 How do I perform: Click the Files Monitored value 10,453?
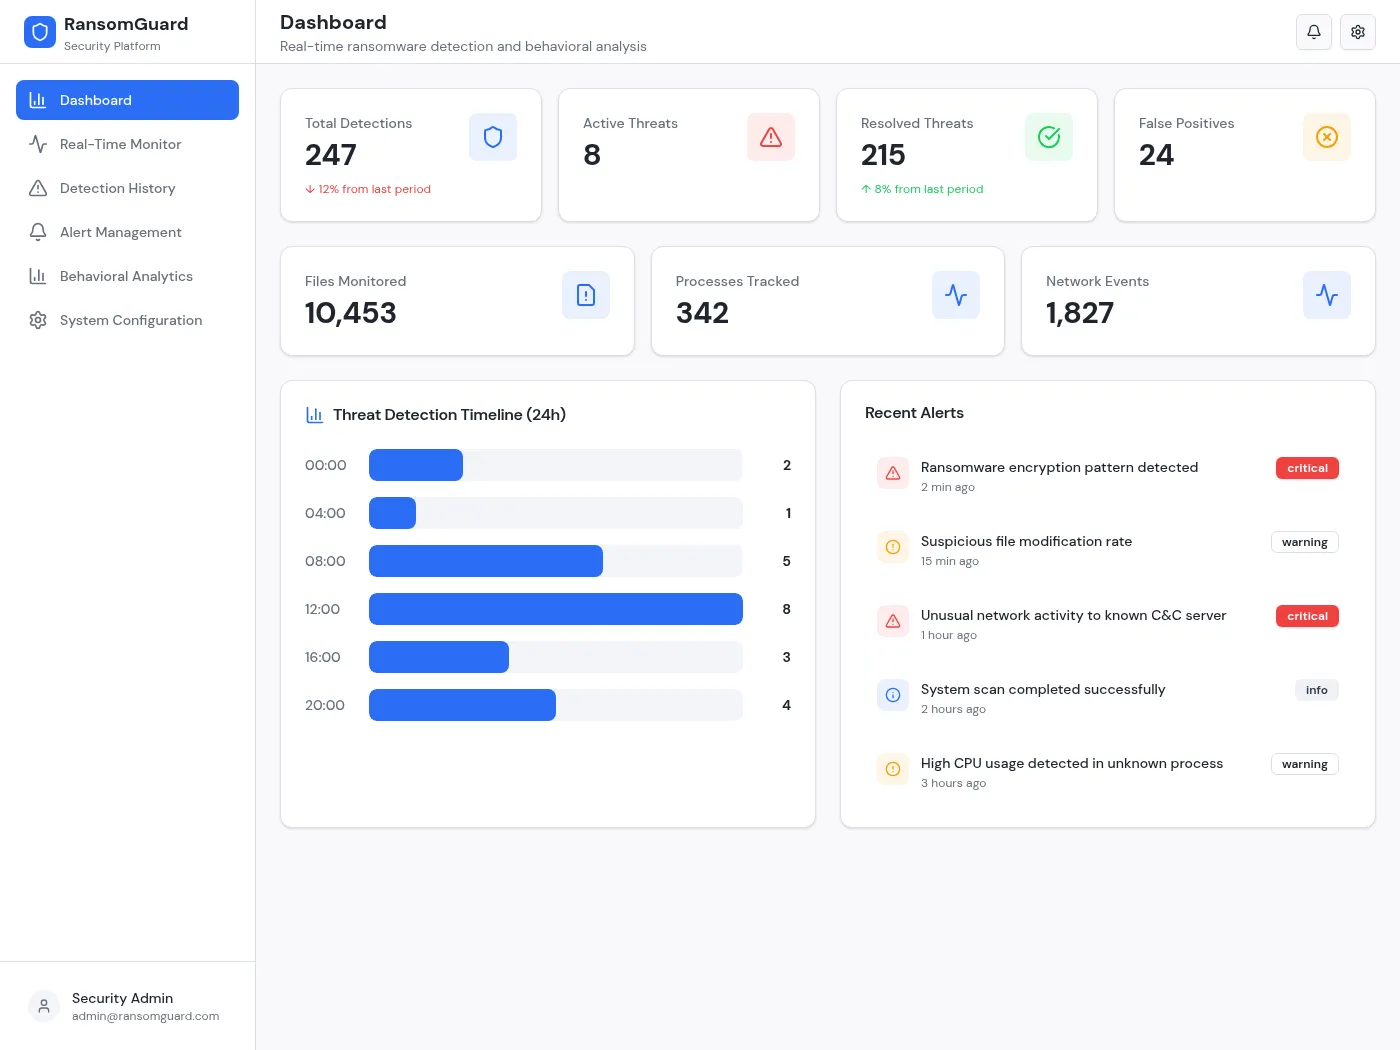tap(351, 313)
